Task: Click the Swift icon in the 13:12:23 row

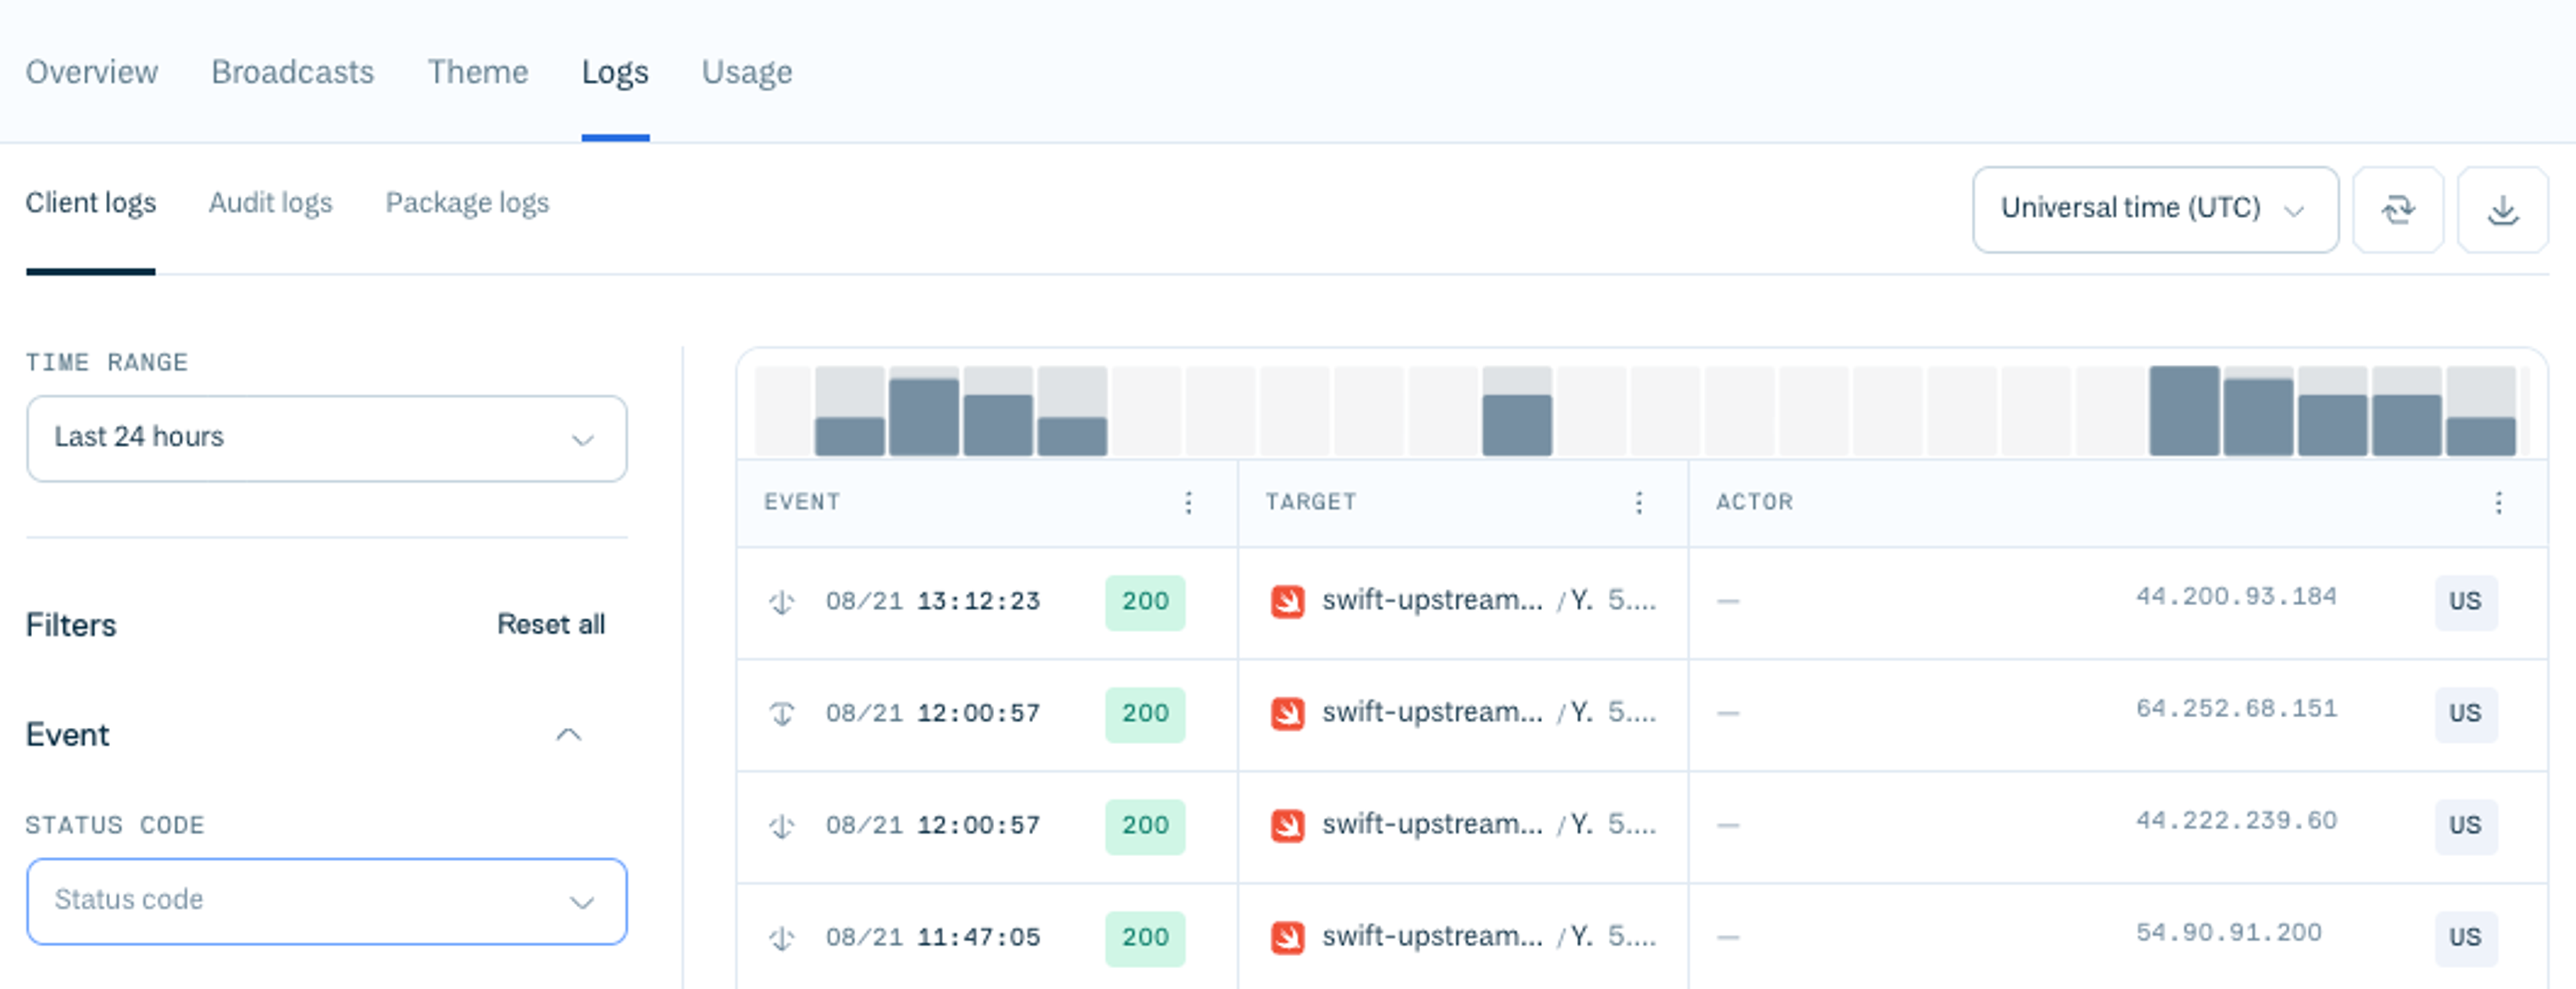Action: click(x=1287, y=601)
